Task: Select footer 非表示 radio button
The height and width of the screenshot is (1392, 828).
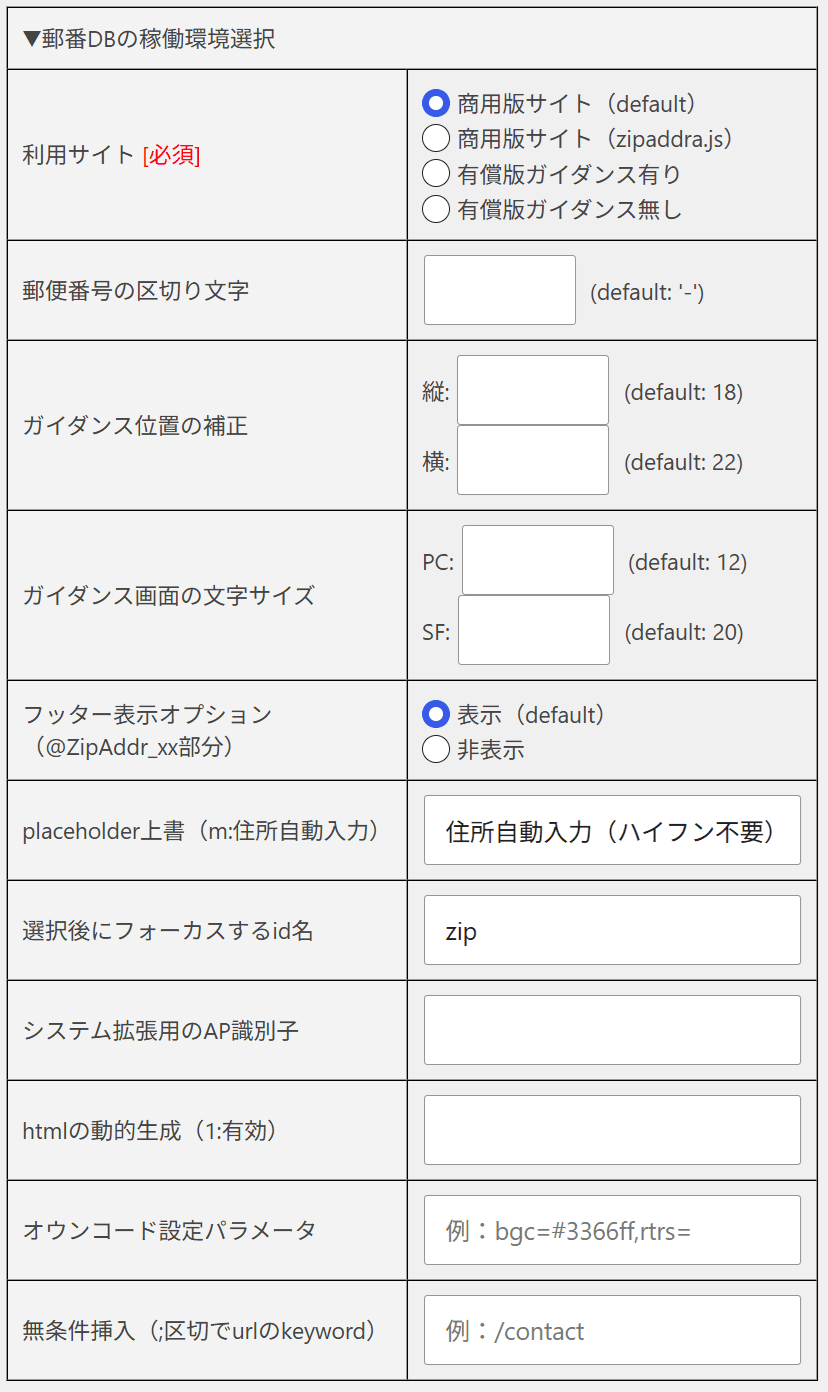Action: 436,749
